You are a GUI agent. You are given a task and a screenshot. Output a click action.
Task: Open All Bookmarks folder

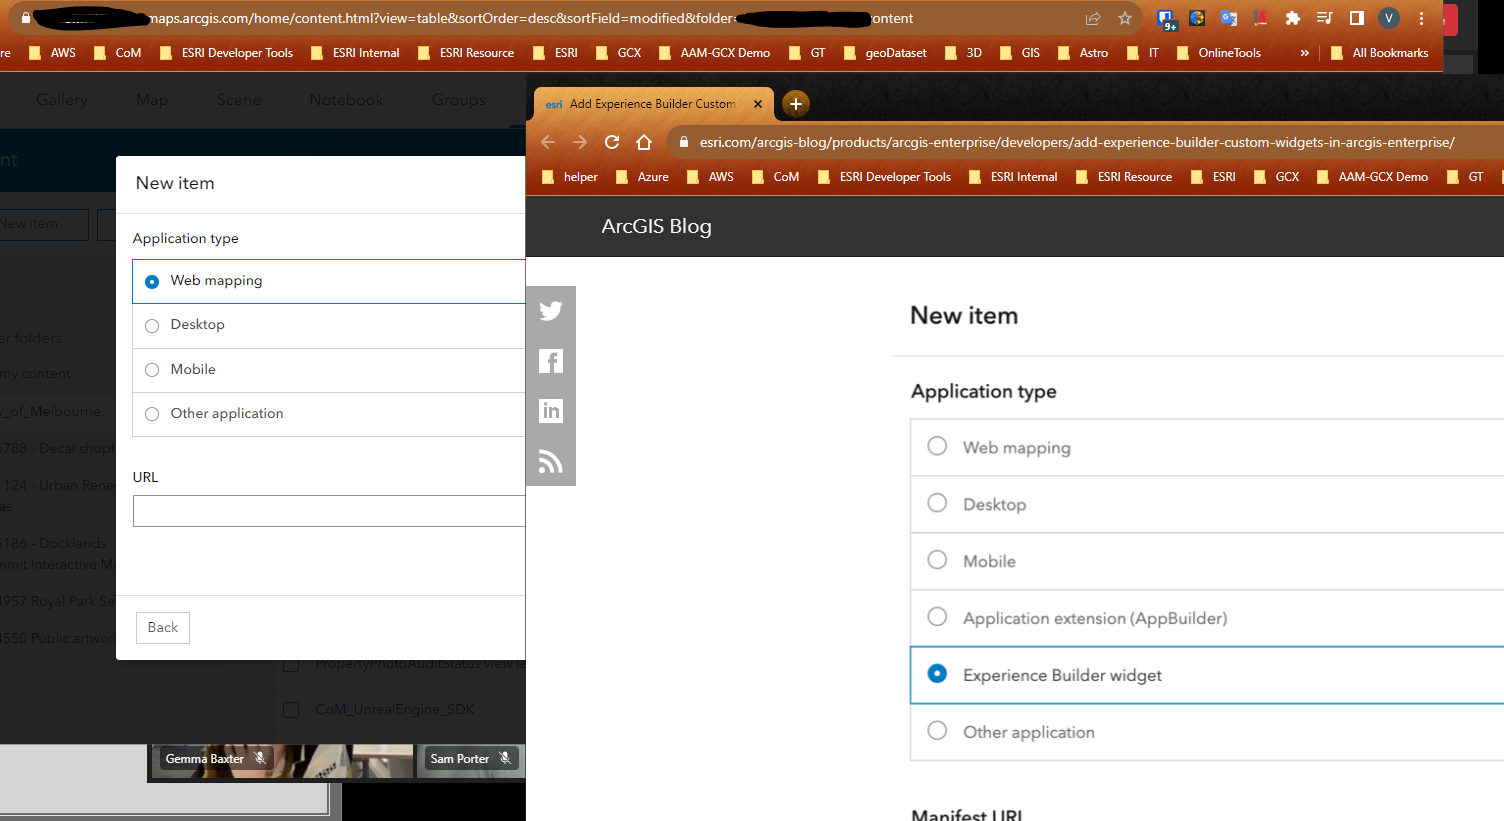(1379, 53)
